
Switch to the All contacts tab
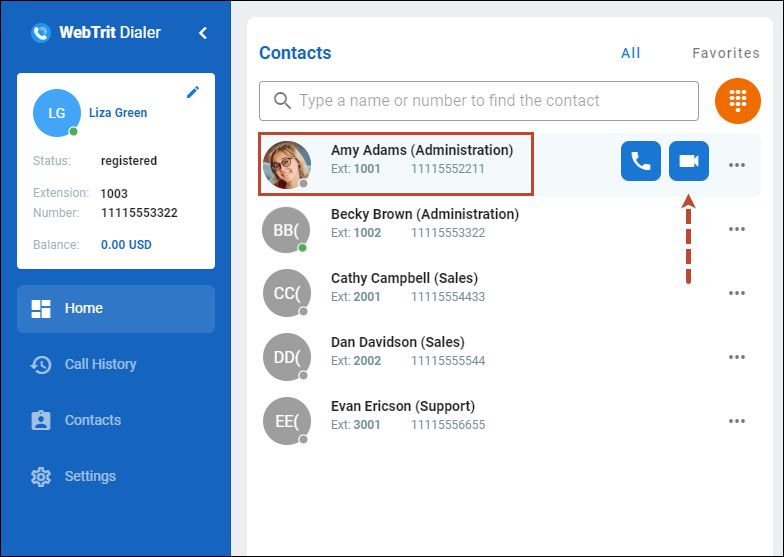click(x=630, y=53)
